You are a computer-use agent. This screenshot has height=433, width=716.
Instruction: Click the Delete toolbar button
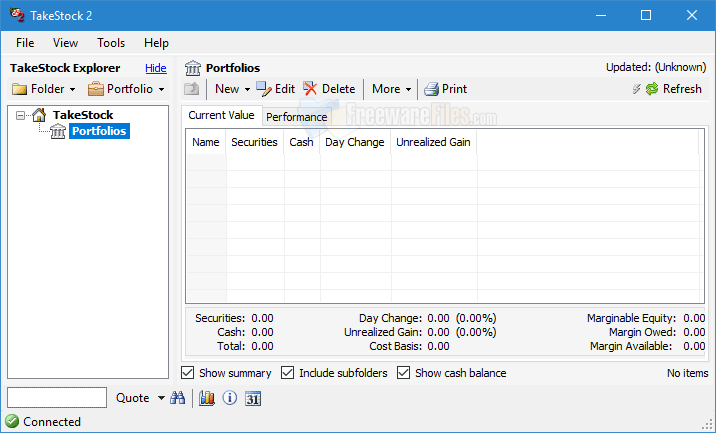point(329,89)
